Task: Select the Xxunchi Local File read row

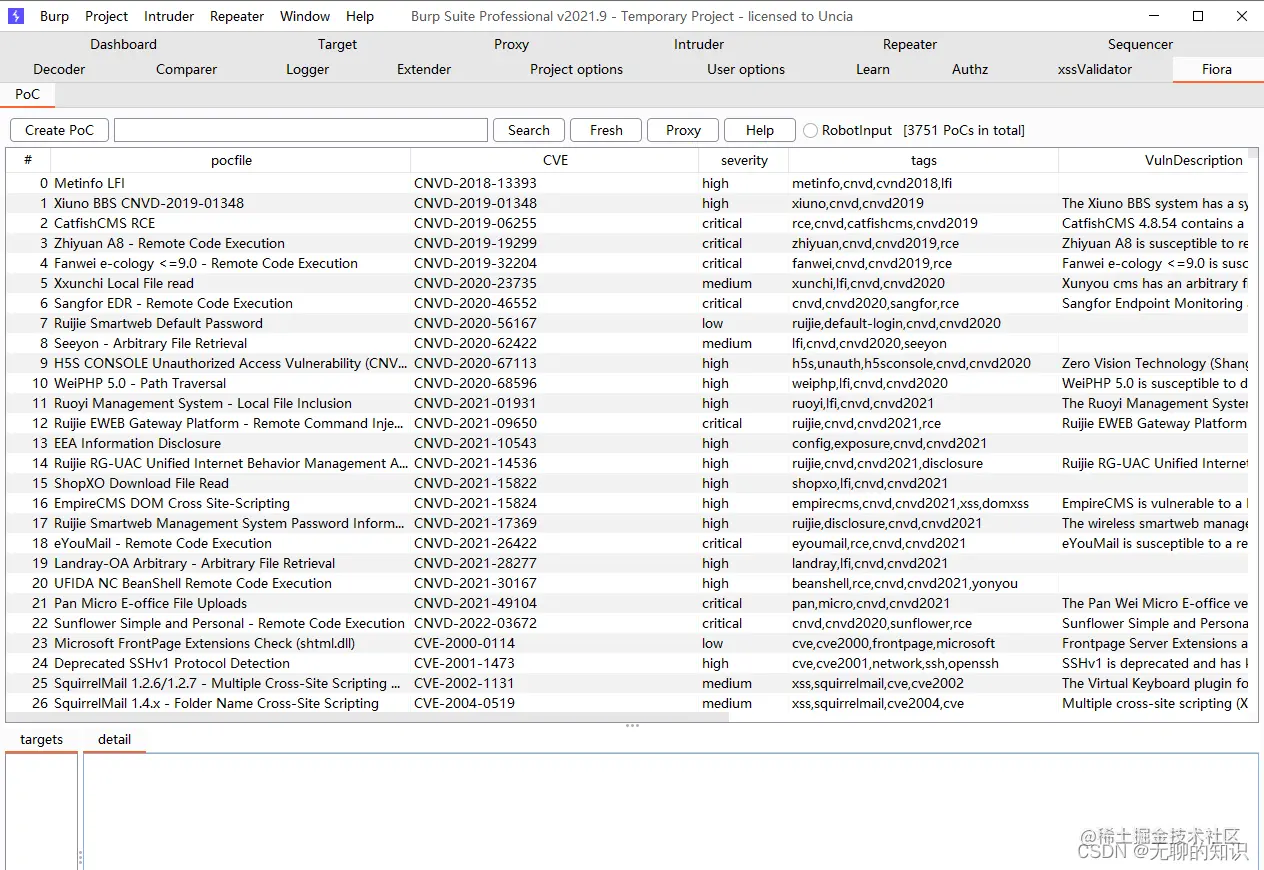Action: point(627,283)
